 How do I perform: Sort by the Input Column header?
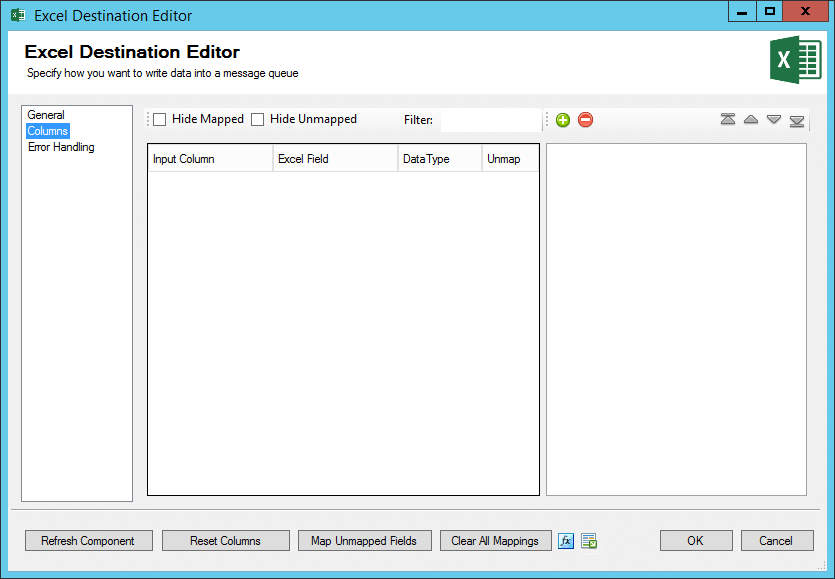tap(210, 159)
